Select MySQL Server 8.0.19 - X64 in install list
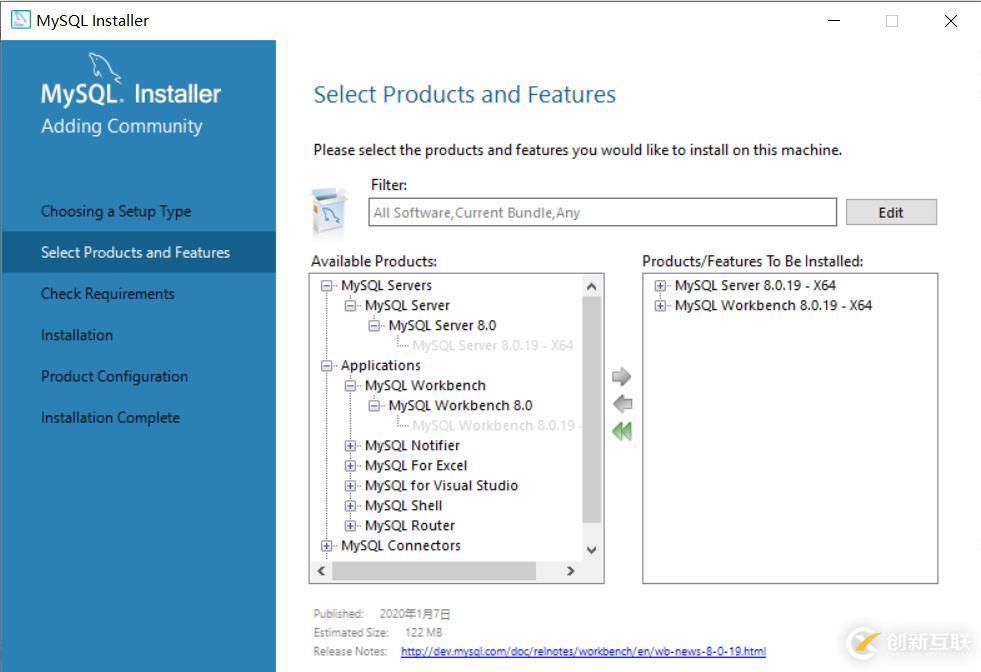This screenshot has width=981, height=672. point(755,285)
